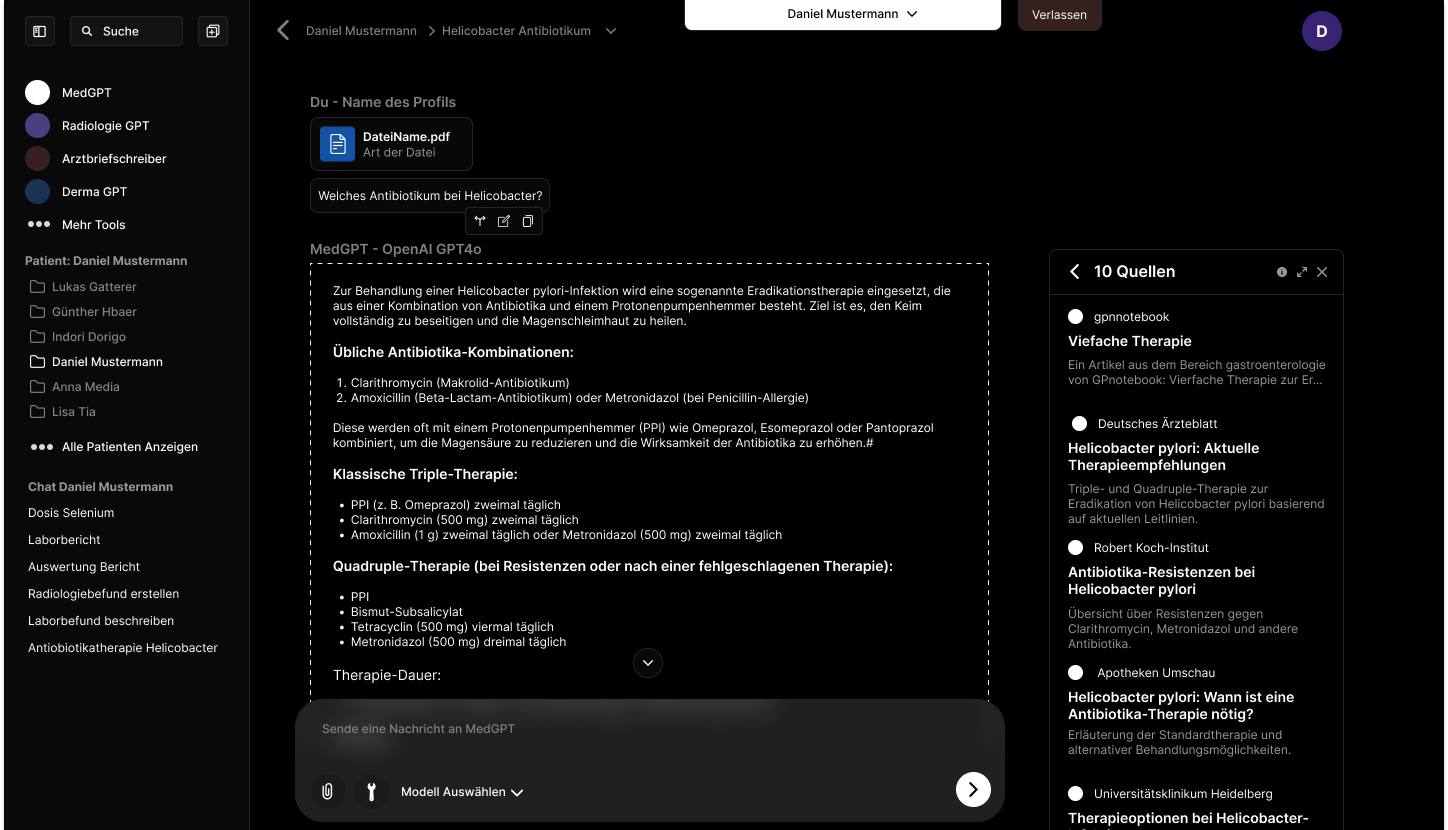The height and width of the screenshot is (830, 1448).
Task: Click the new chat window icon beside search
Action: pyautogui.click(x=212, y=31)
